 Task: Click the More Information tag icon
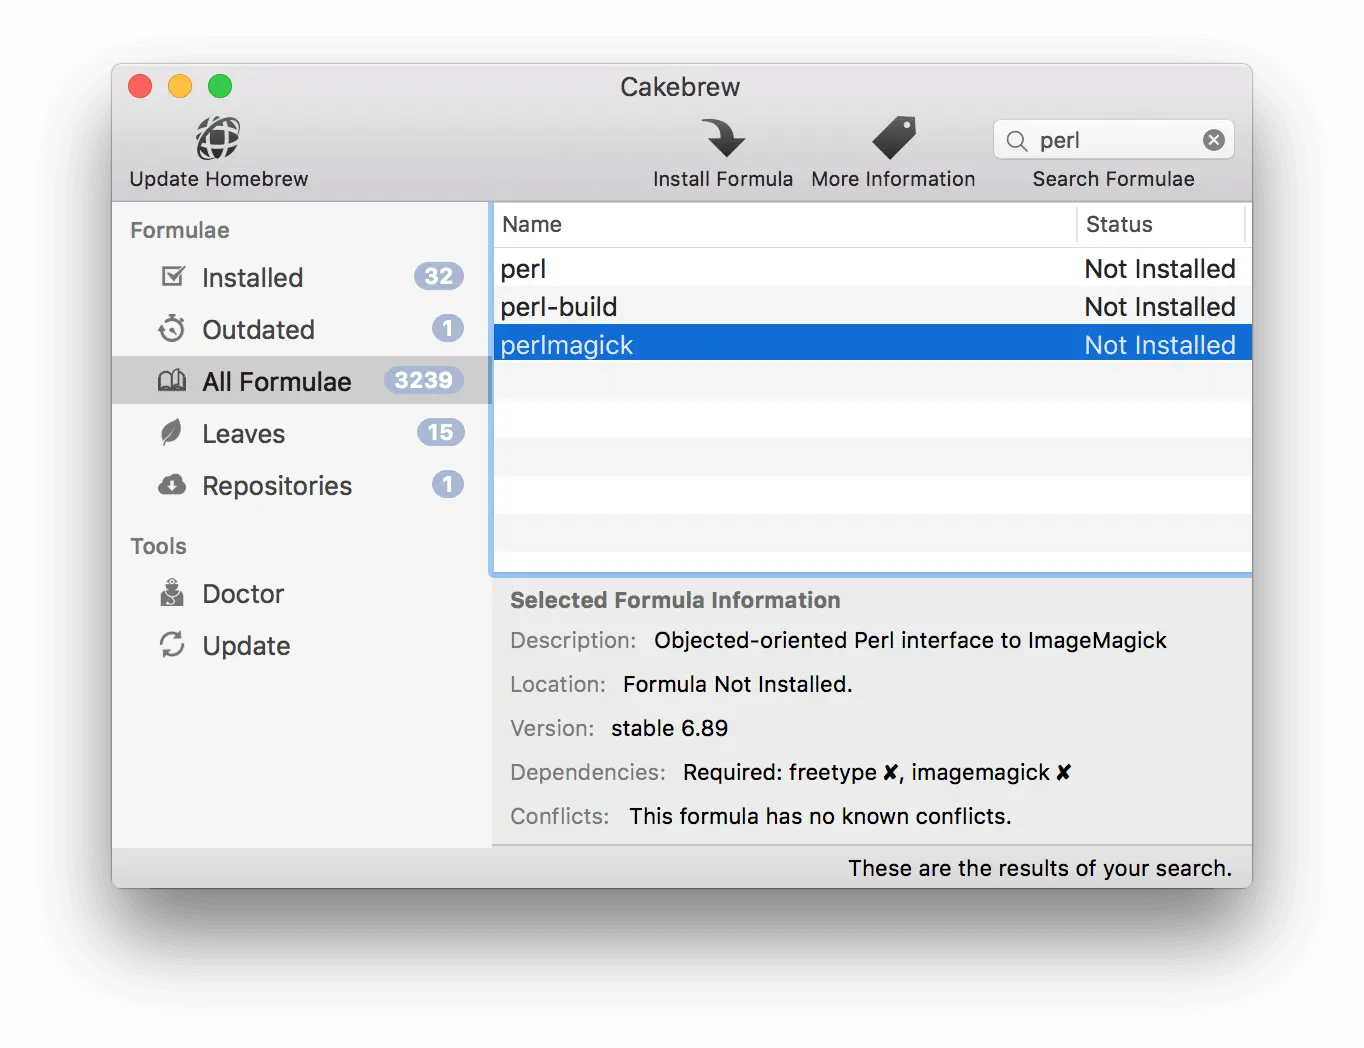(x=893, y=138)
